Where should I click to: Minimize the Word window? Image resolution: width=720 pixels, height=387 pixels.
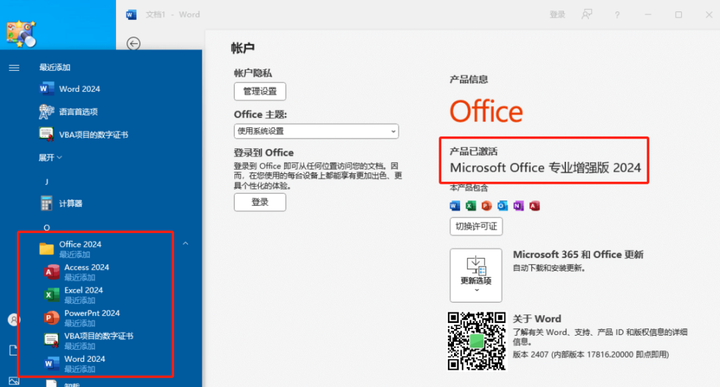pyautogui.click(x=648, y=15)
